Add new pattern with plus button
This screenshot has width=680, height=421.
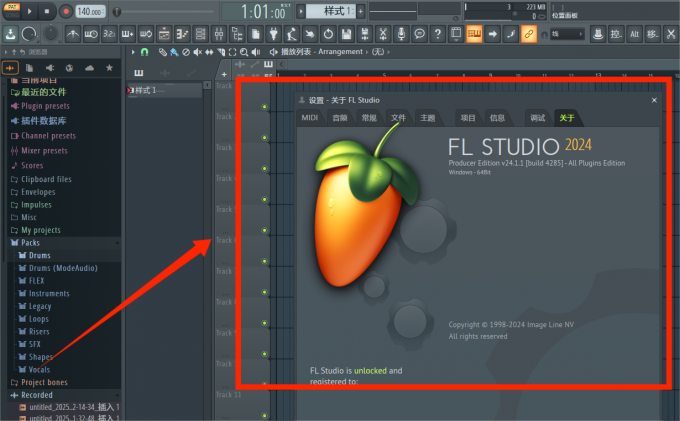[360, 11]
